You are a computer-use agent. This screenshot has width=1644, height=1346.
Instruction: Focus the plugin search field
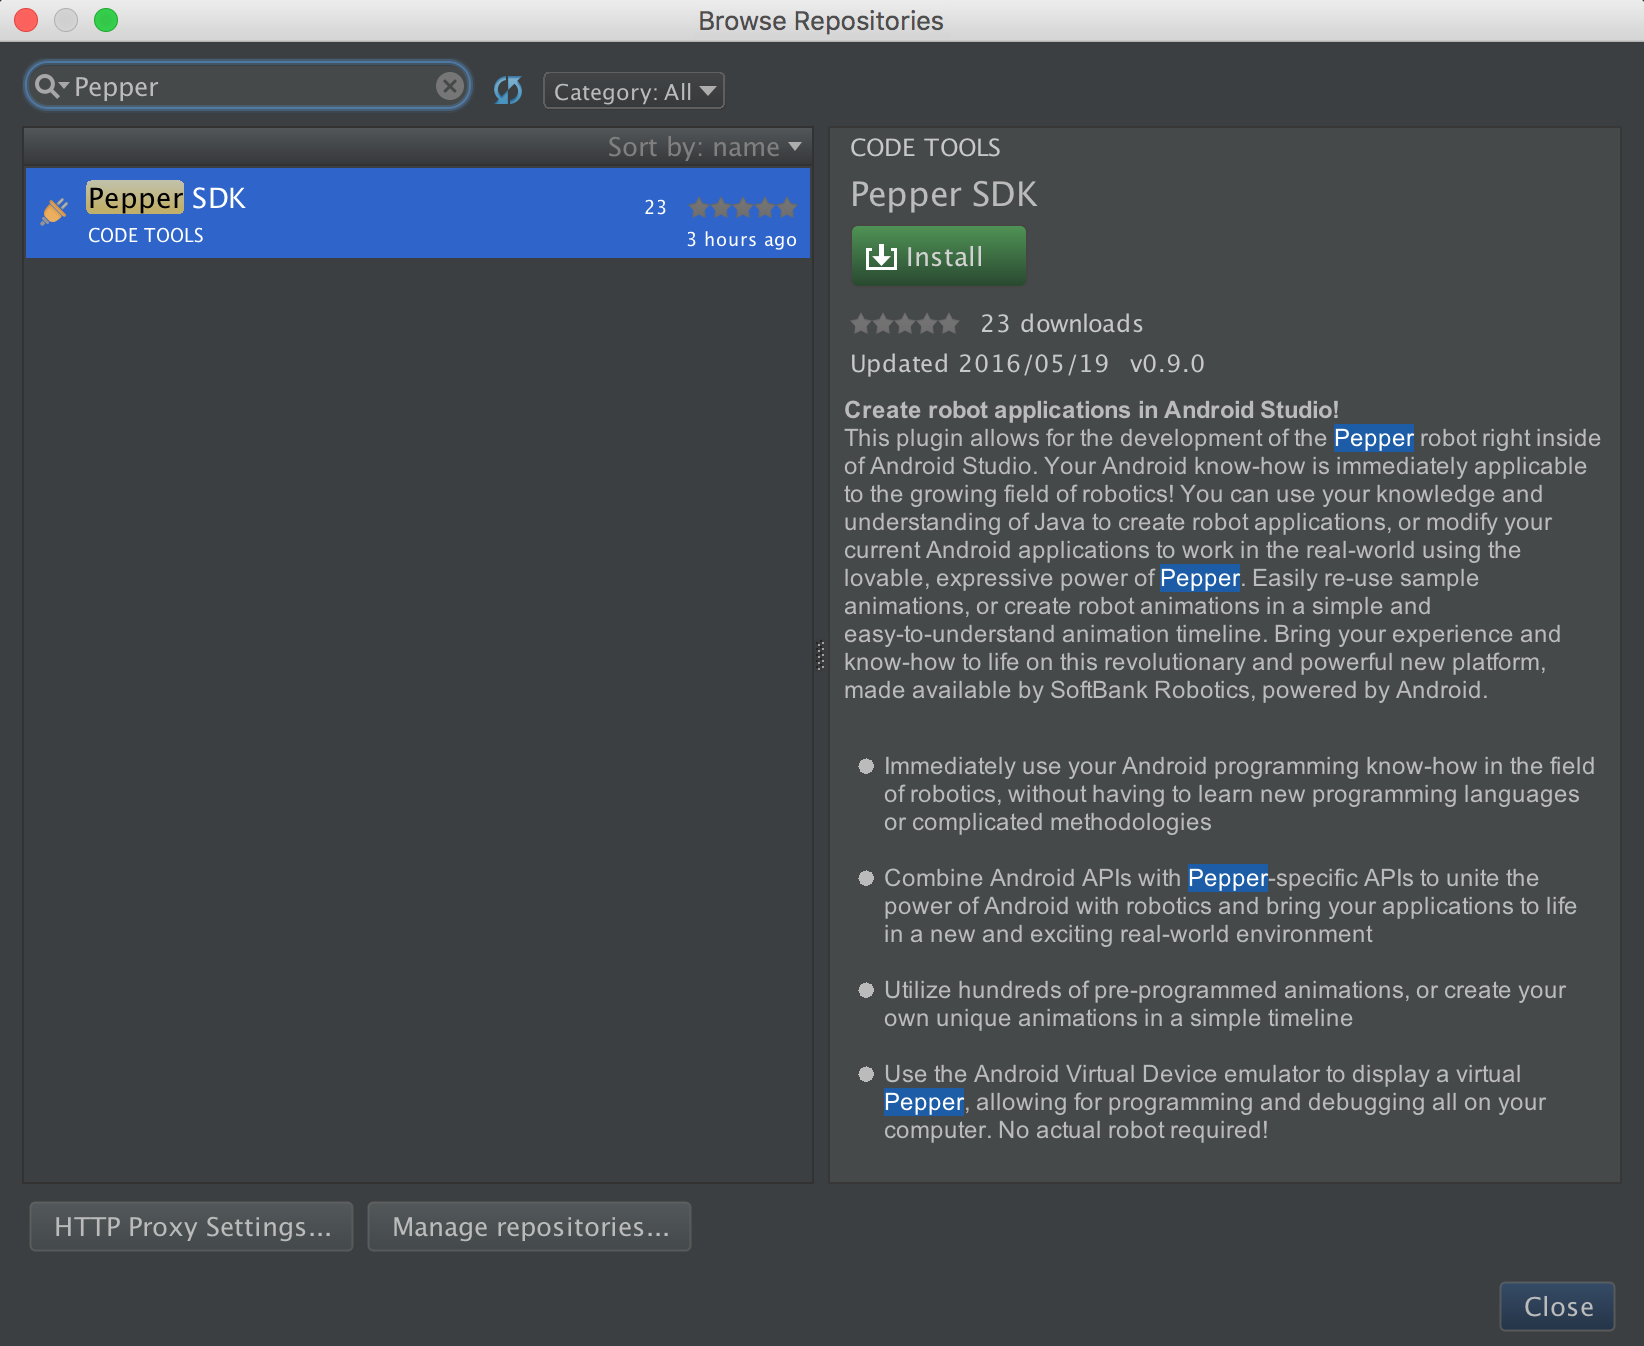248,87
